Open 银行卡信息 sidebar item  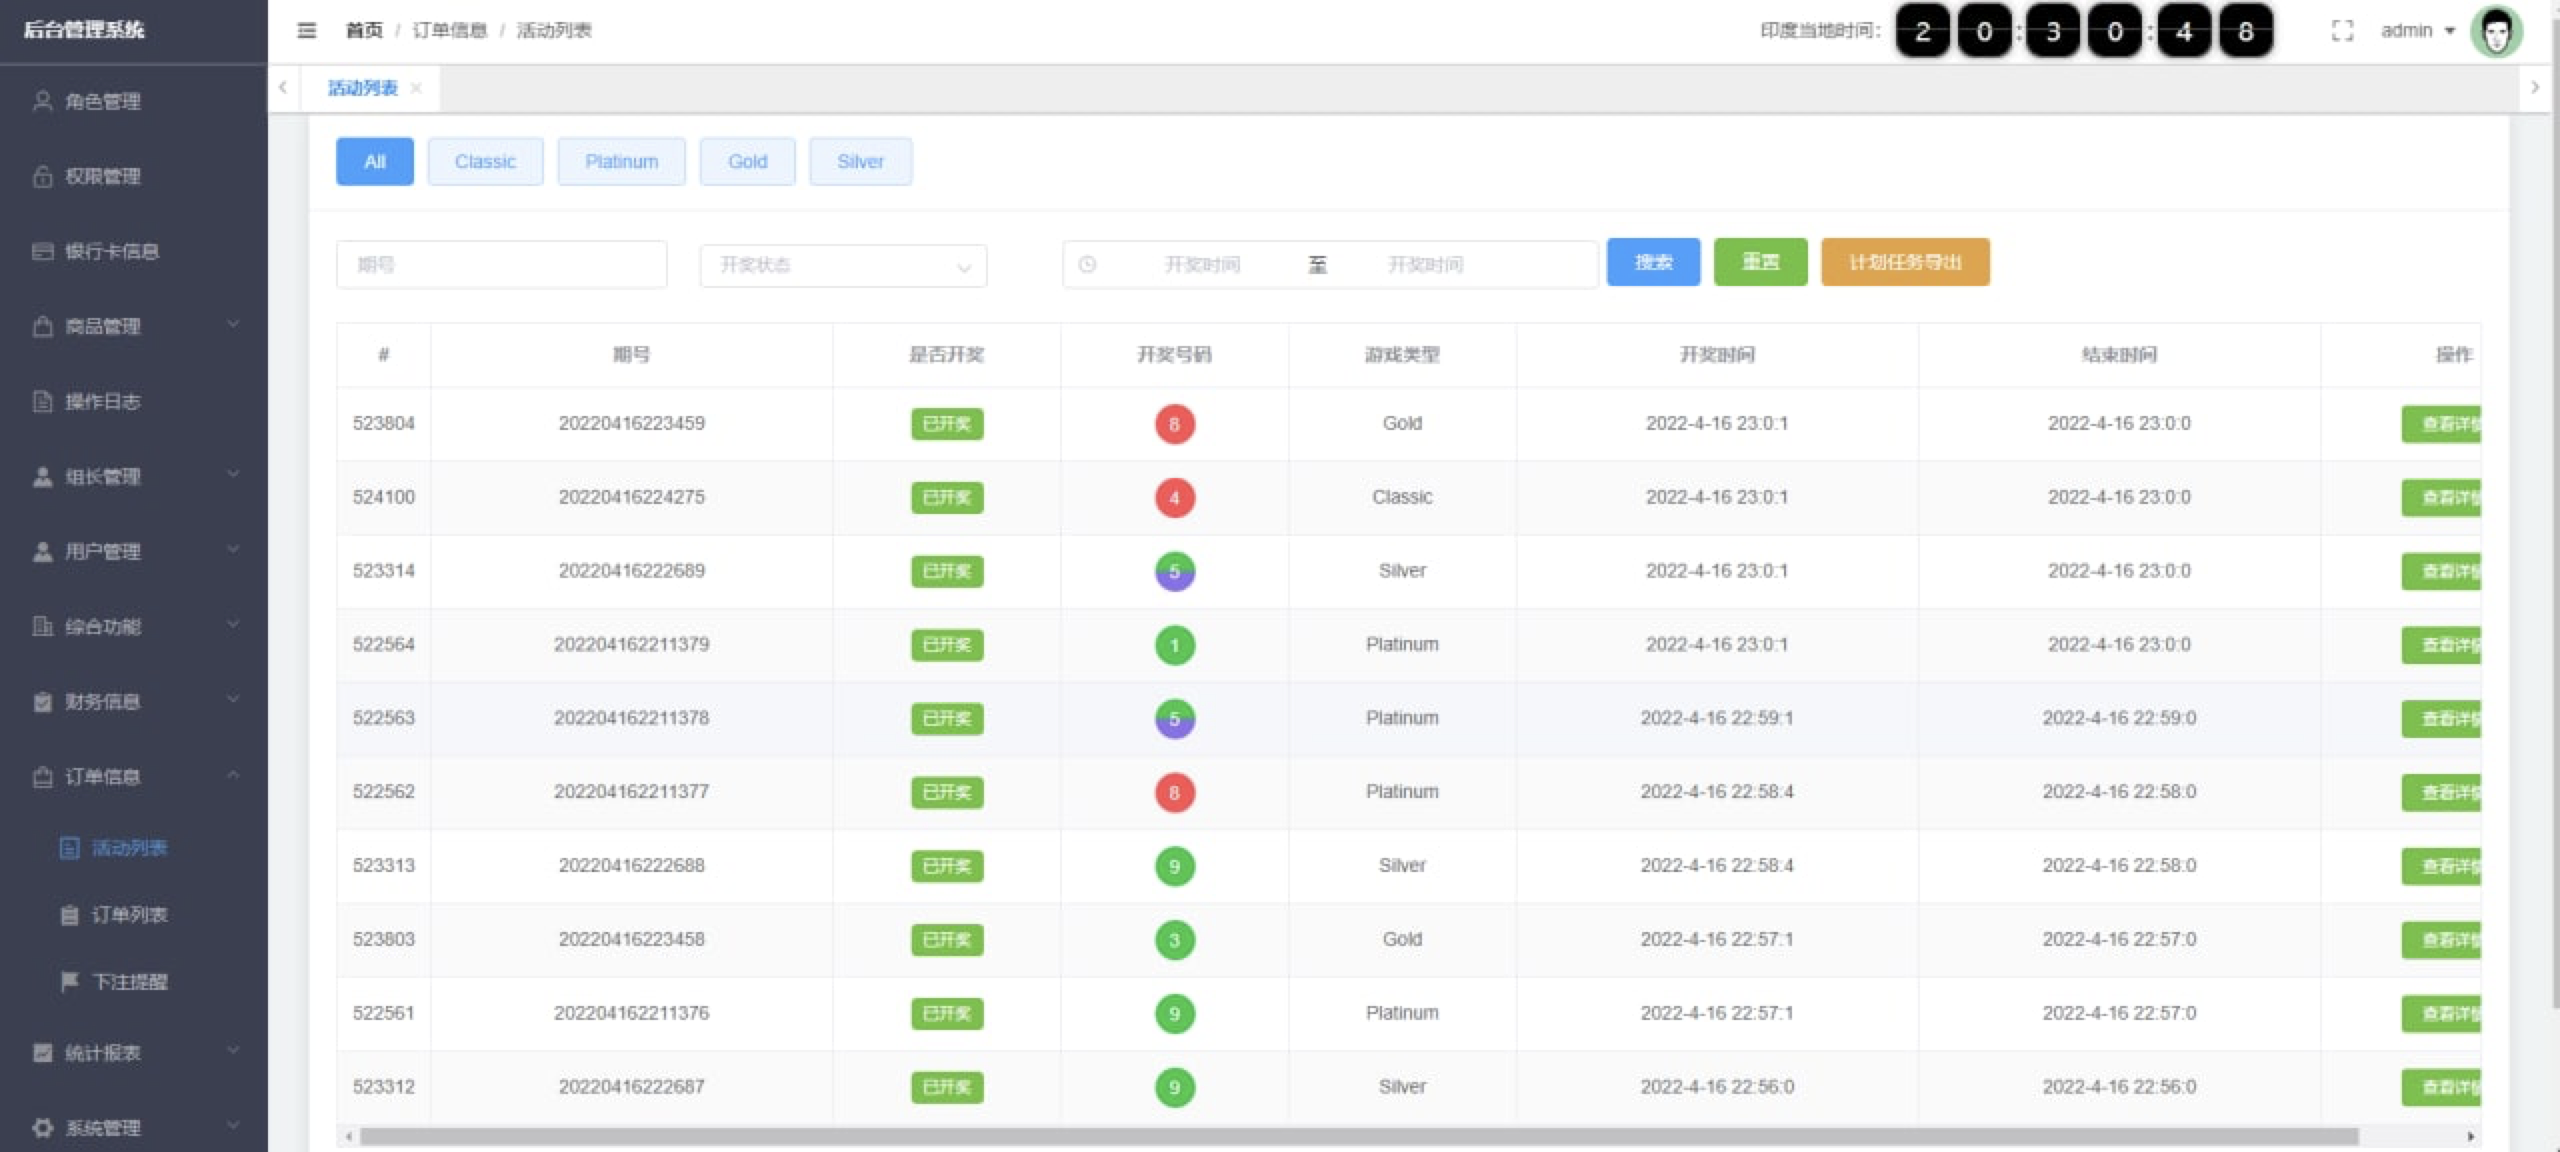click(111, 251)
